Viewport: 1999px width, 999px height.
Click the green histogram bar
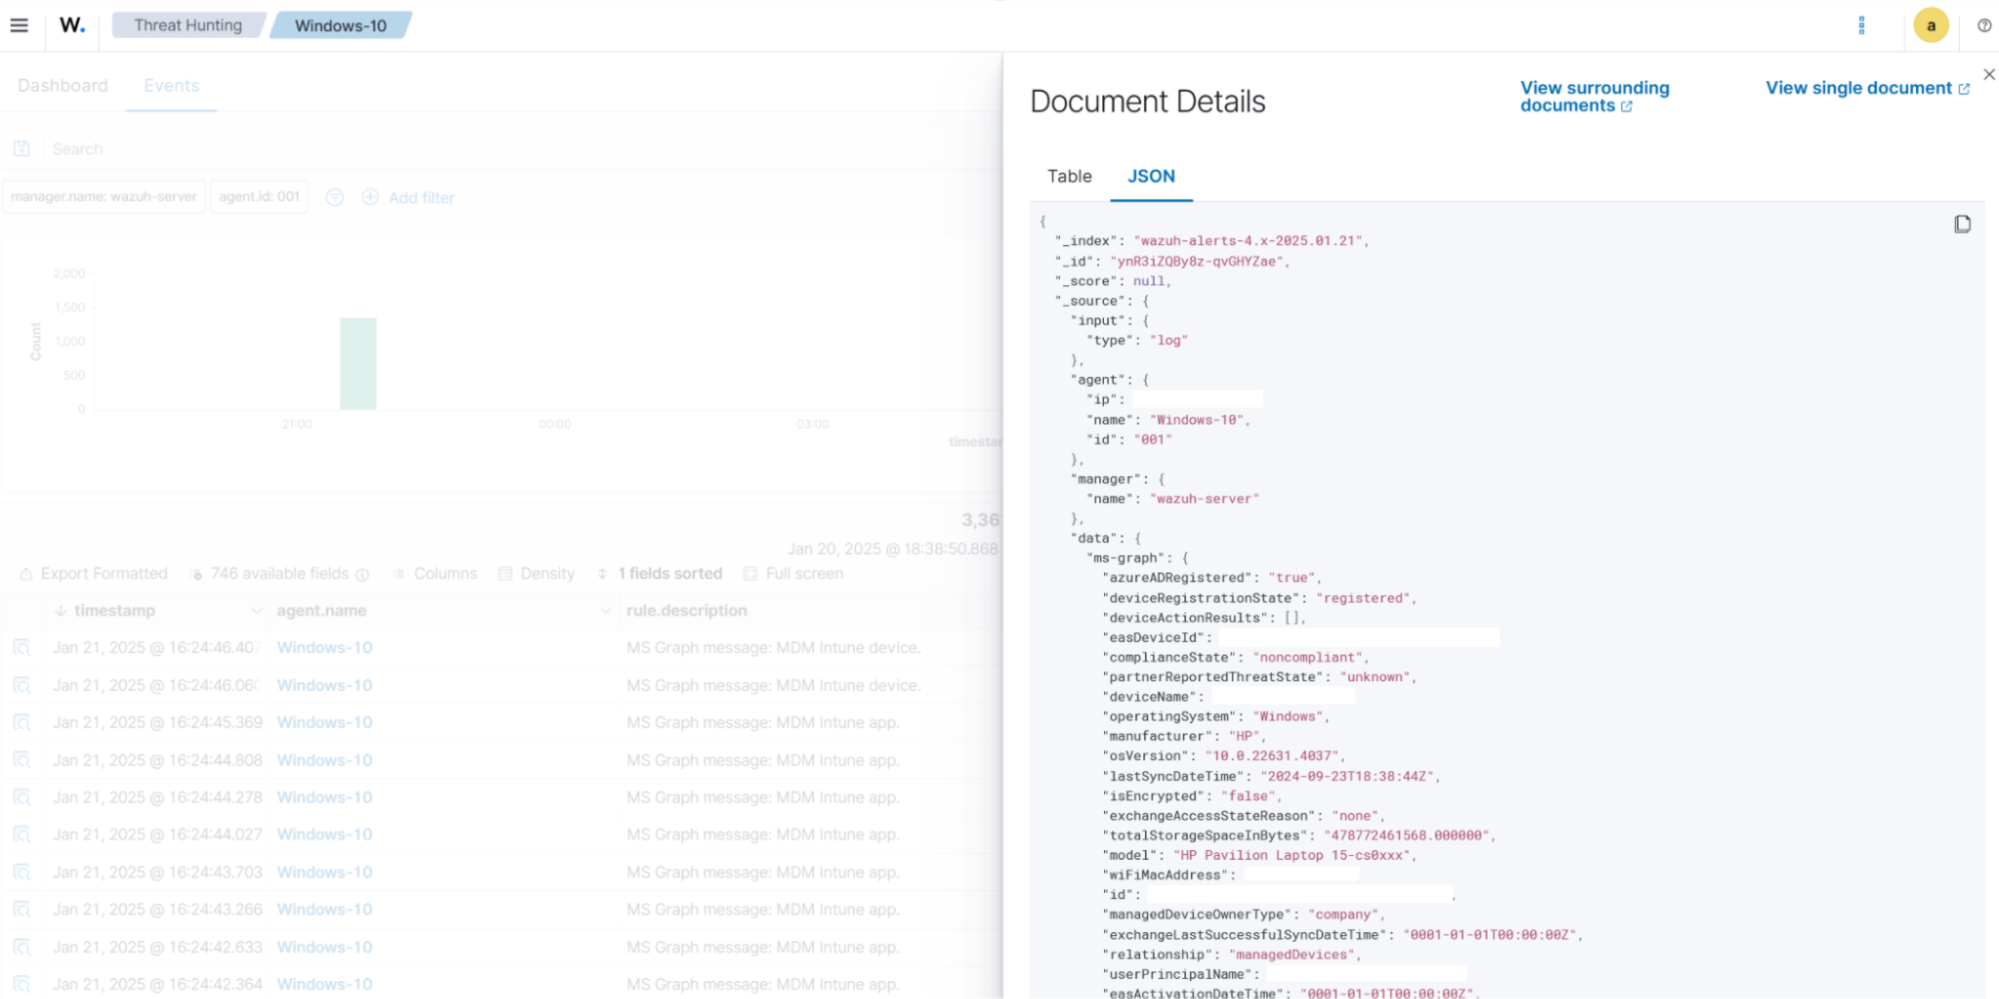(358, 364)
